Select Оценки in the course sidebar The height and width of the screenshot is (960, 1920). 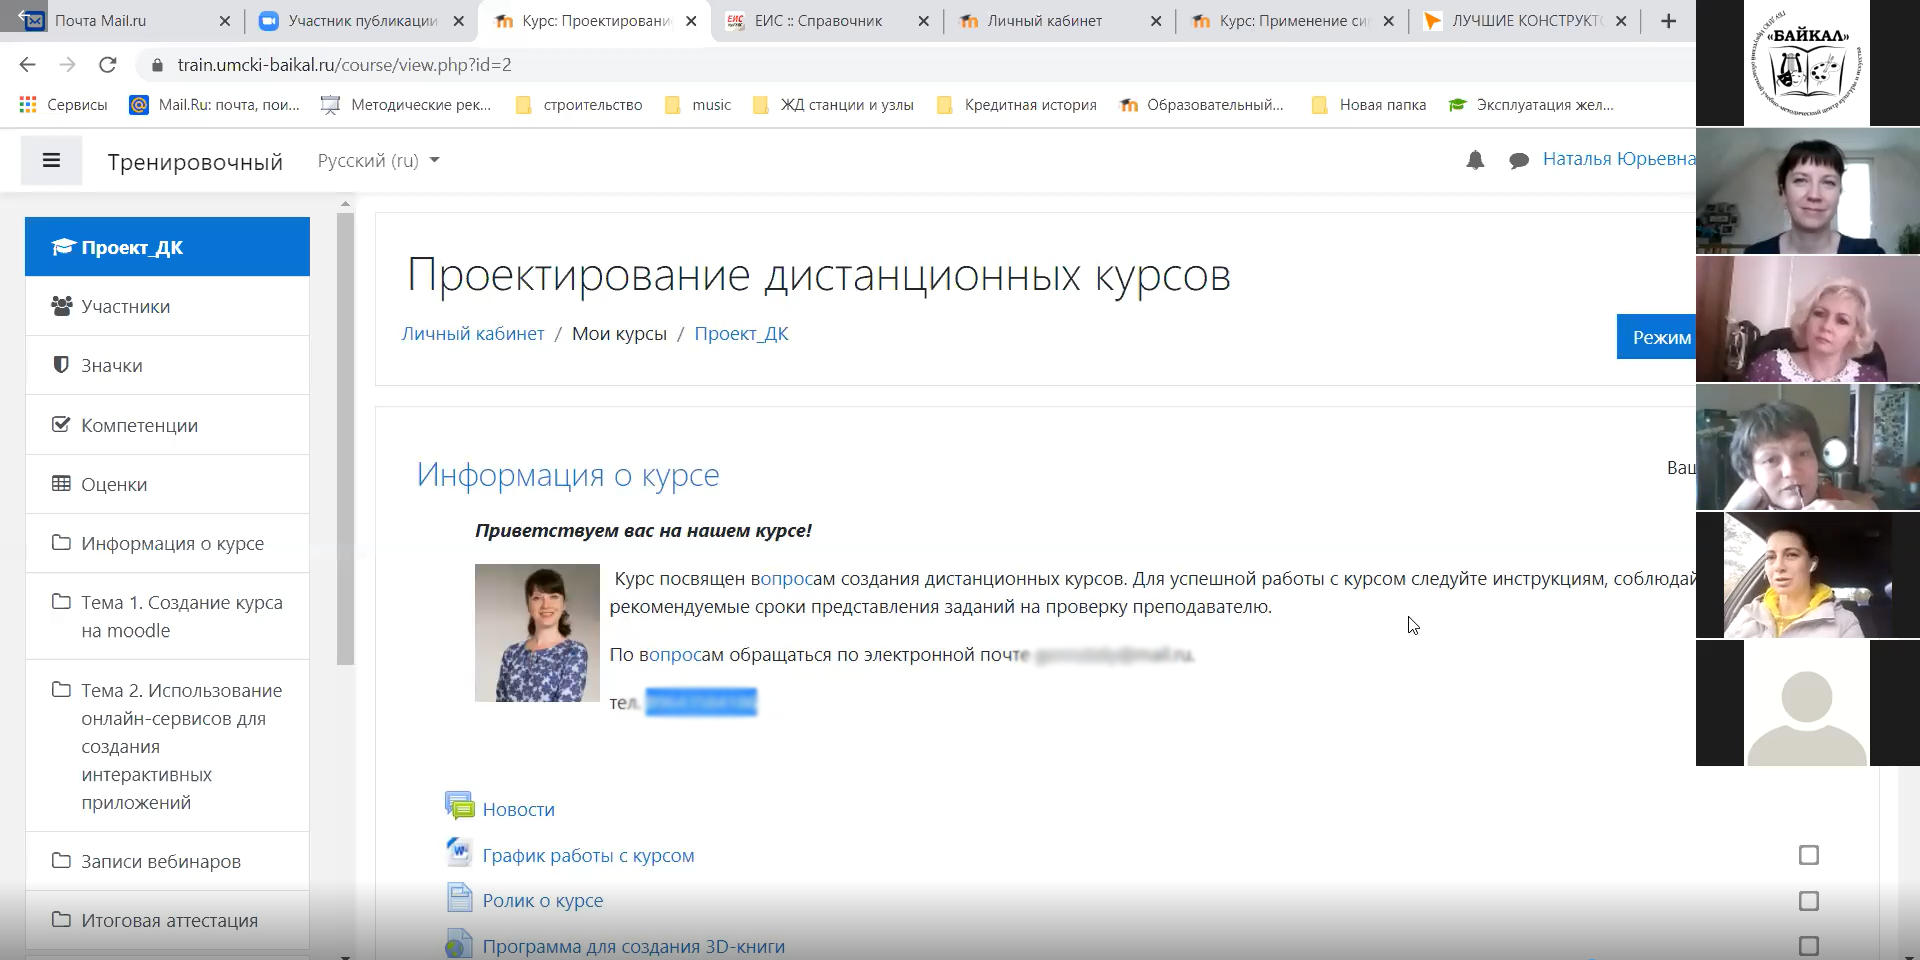point(114,484)
